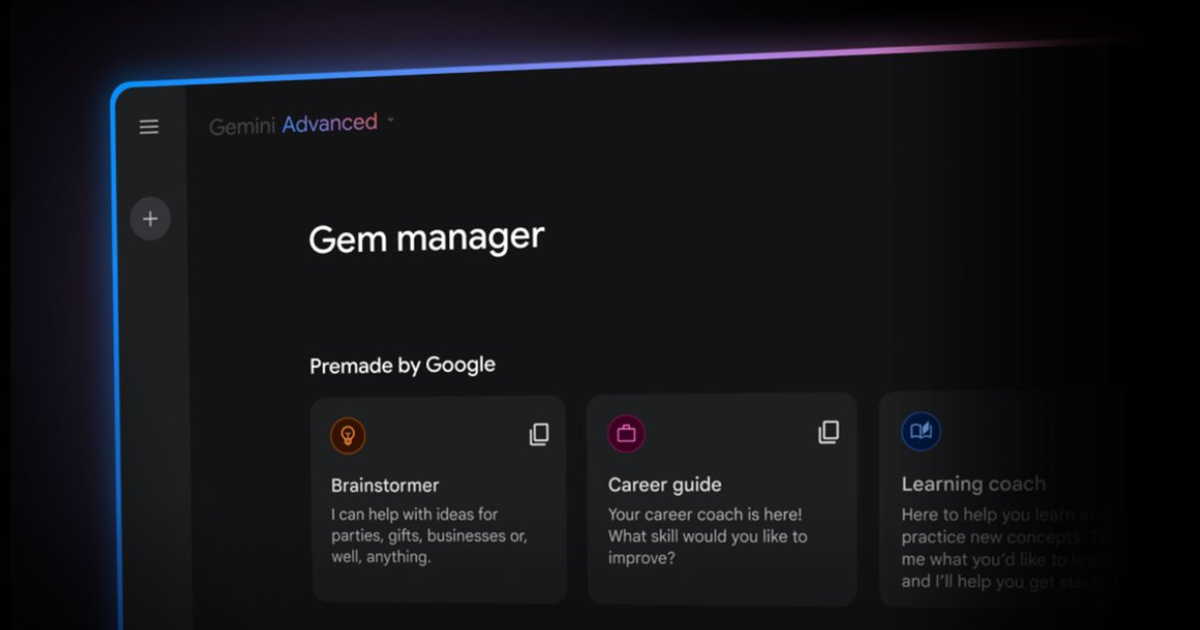
Task: Click the Learning coach book icon
Action: [921, 432]
